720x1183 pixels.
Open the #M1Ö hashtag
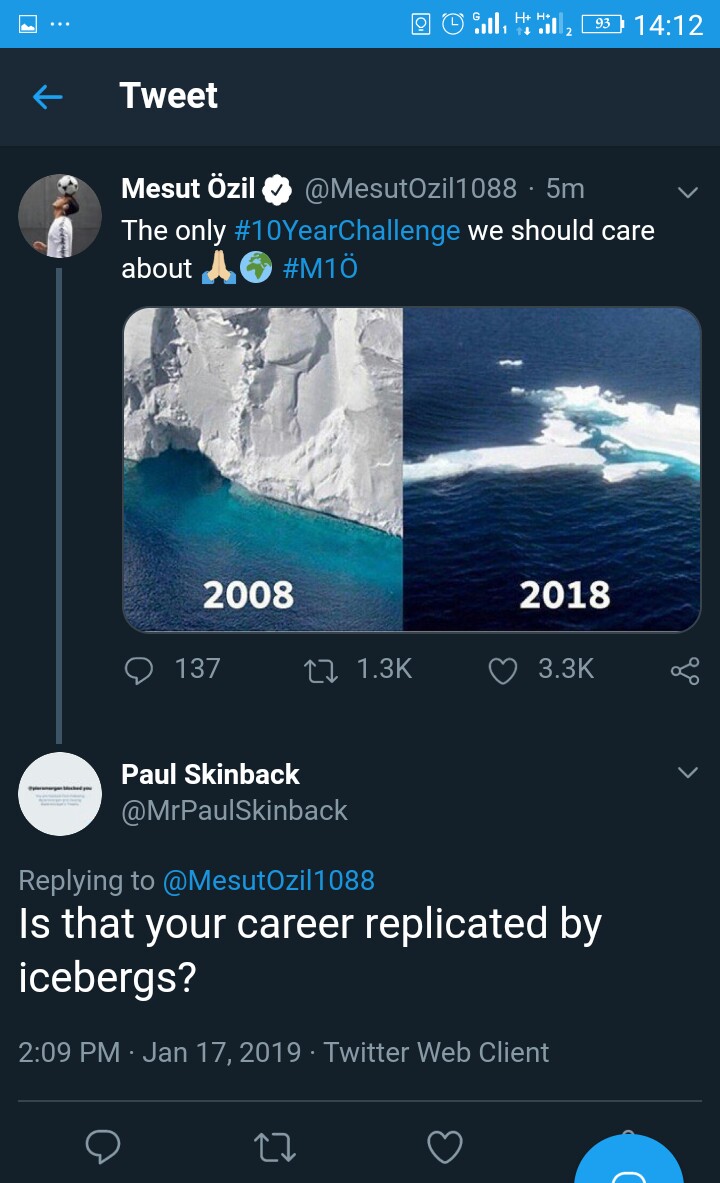[x=320, y=269]
